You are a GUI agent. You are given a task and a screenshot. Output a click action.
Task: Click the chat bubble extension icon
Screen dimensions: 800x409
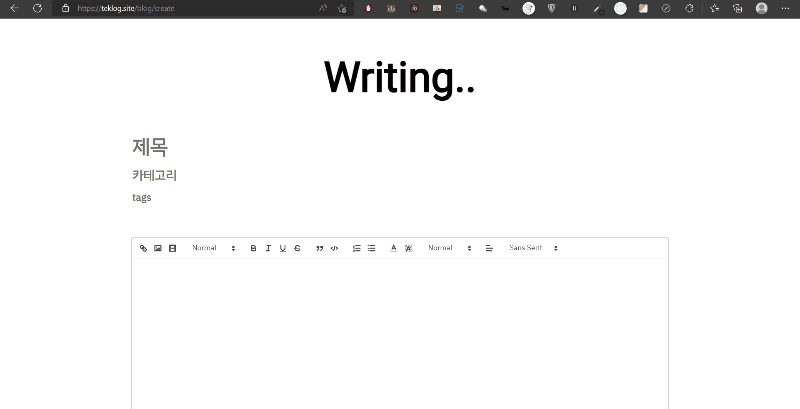click(x=483, y=8)
